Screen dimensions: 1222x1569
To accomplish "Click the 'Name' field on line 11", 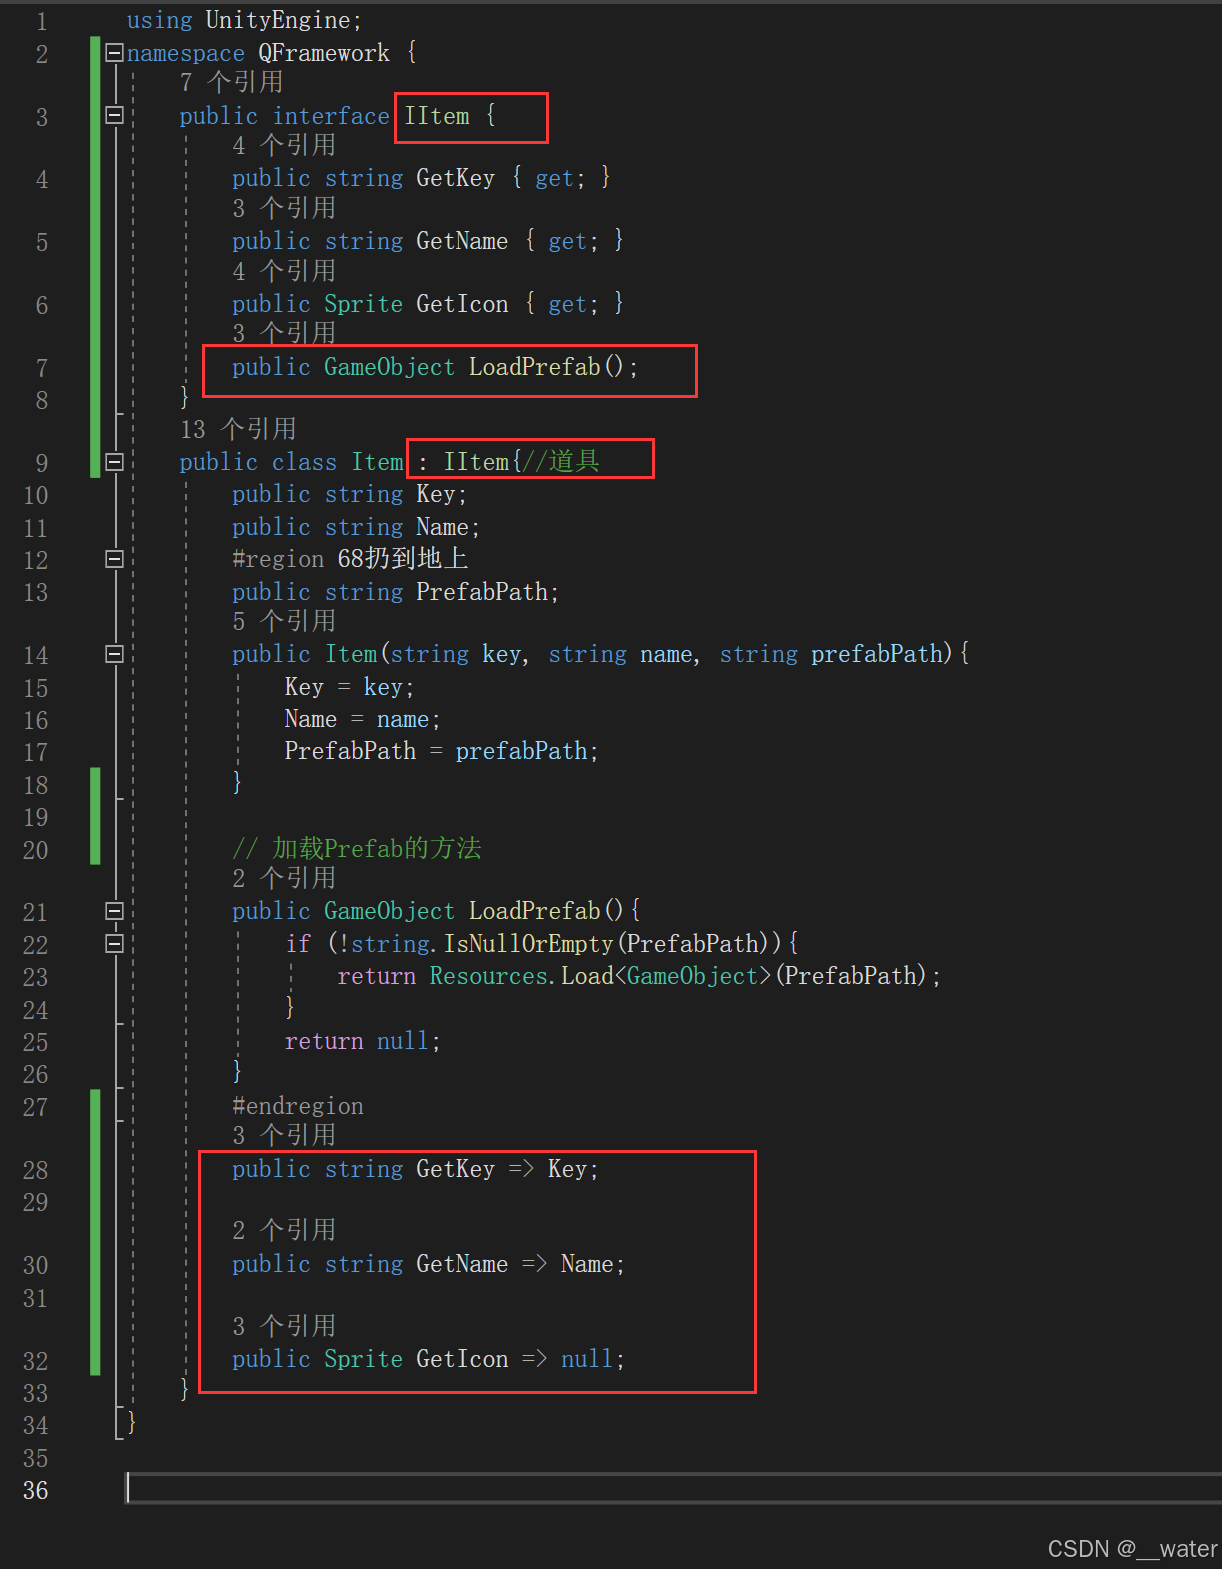I will point(442,527).
